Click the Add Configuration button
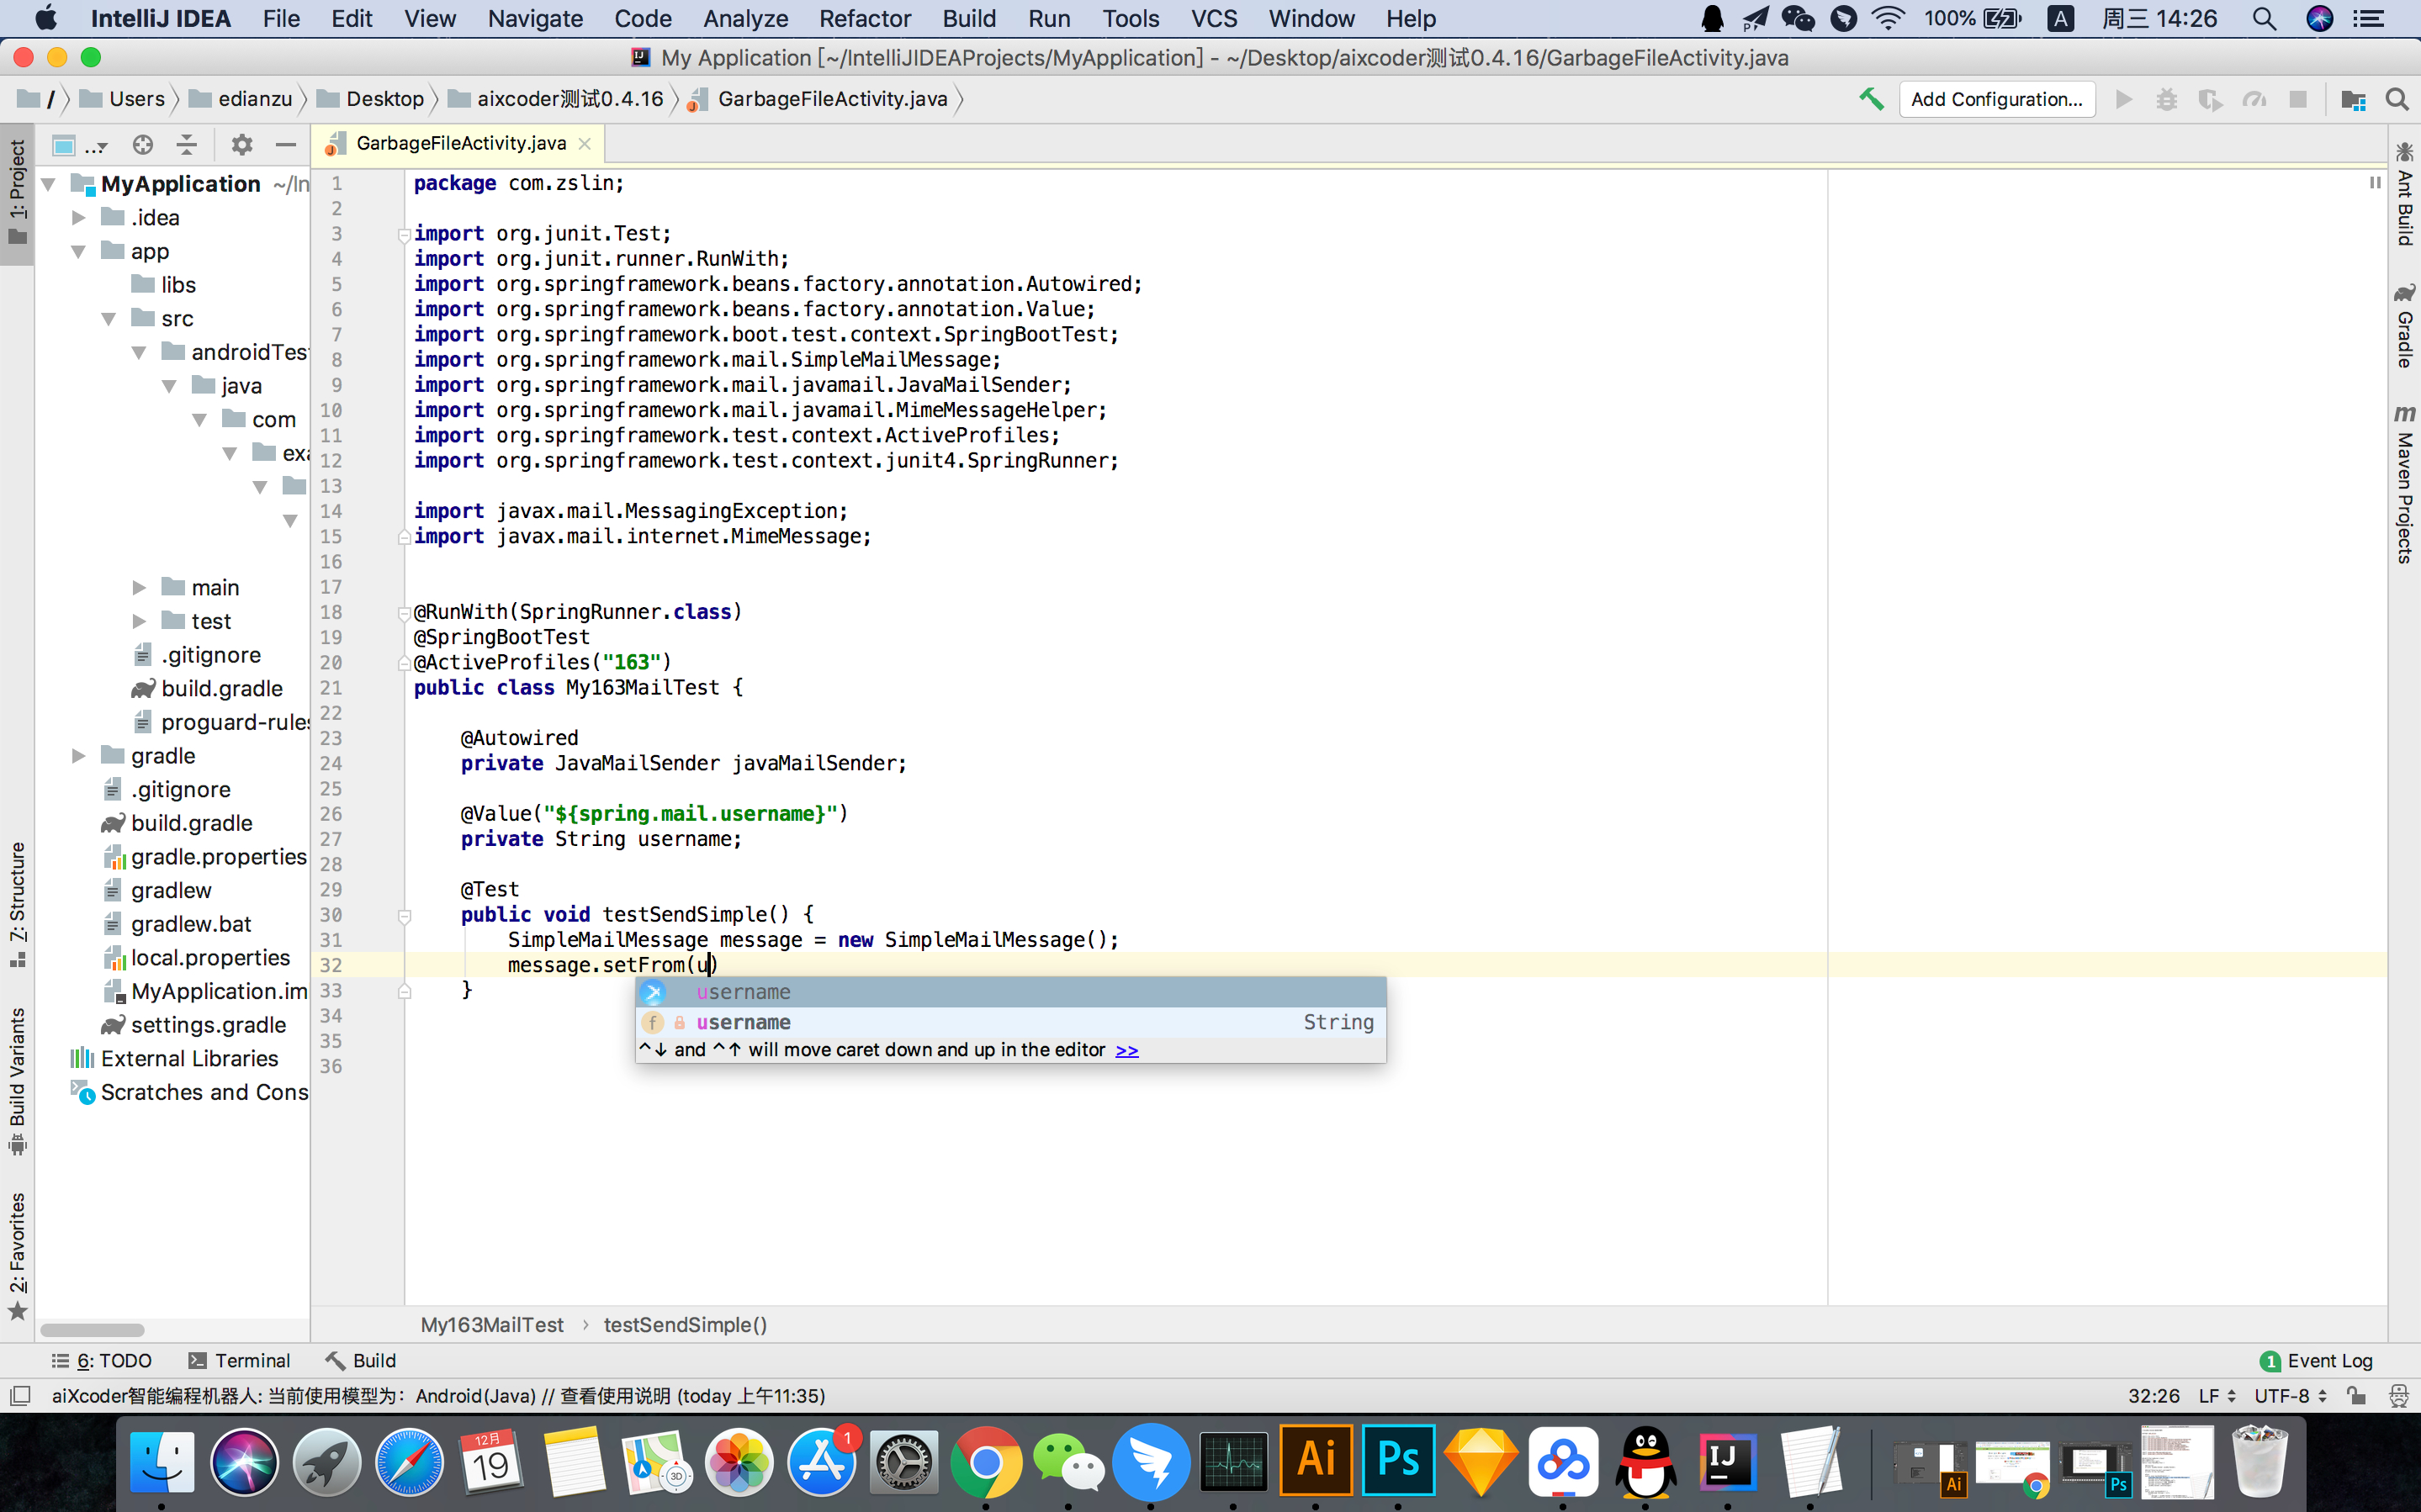Viewport: 2421px width, 1512px height. pos(1996,99)
